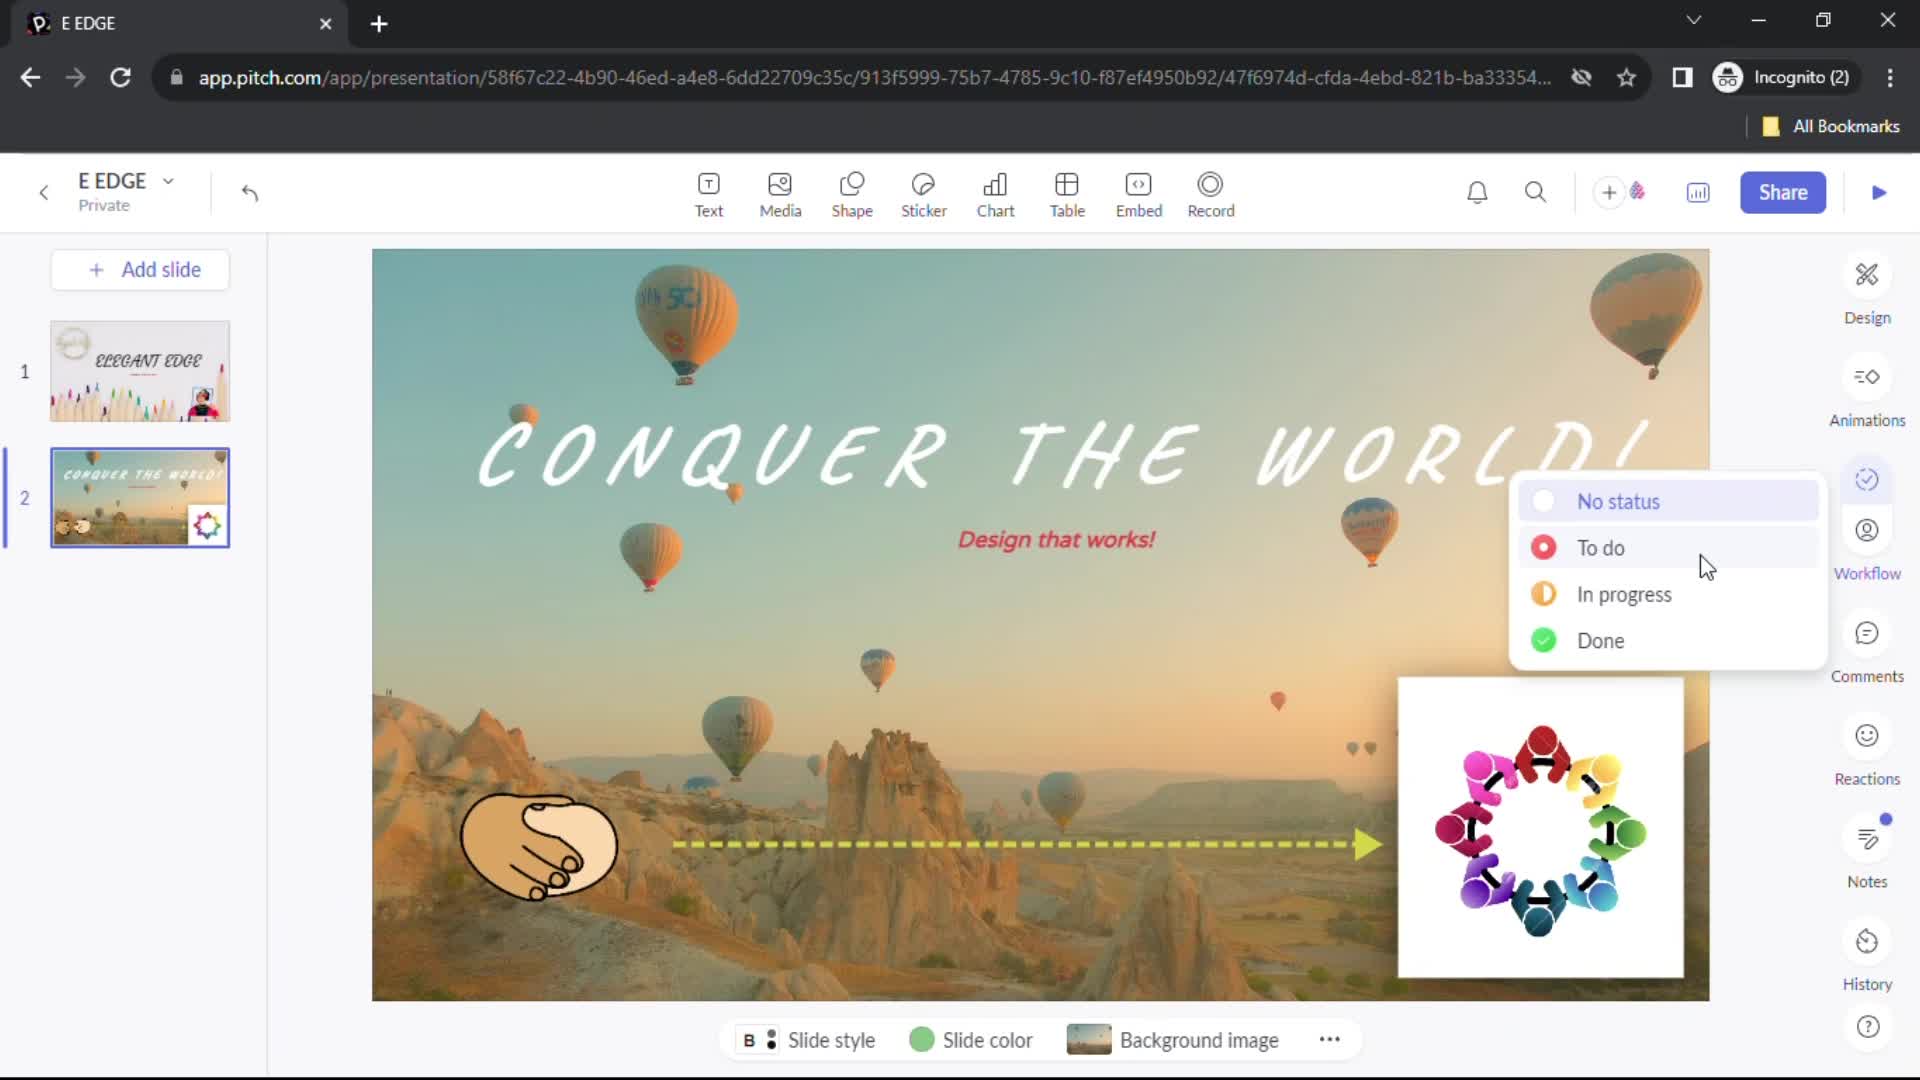
Task: Select slide color swatch
Action: tap(923, 1040)
